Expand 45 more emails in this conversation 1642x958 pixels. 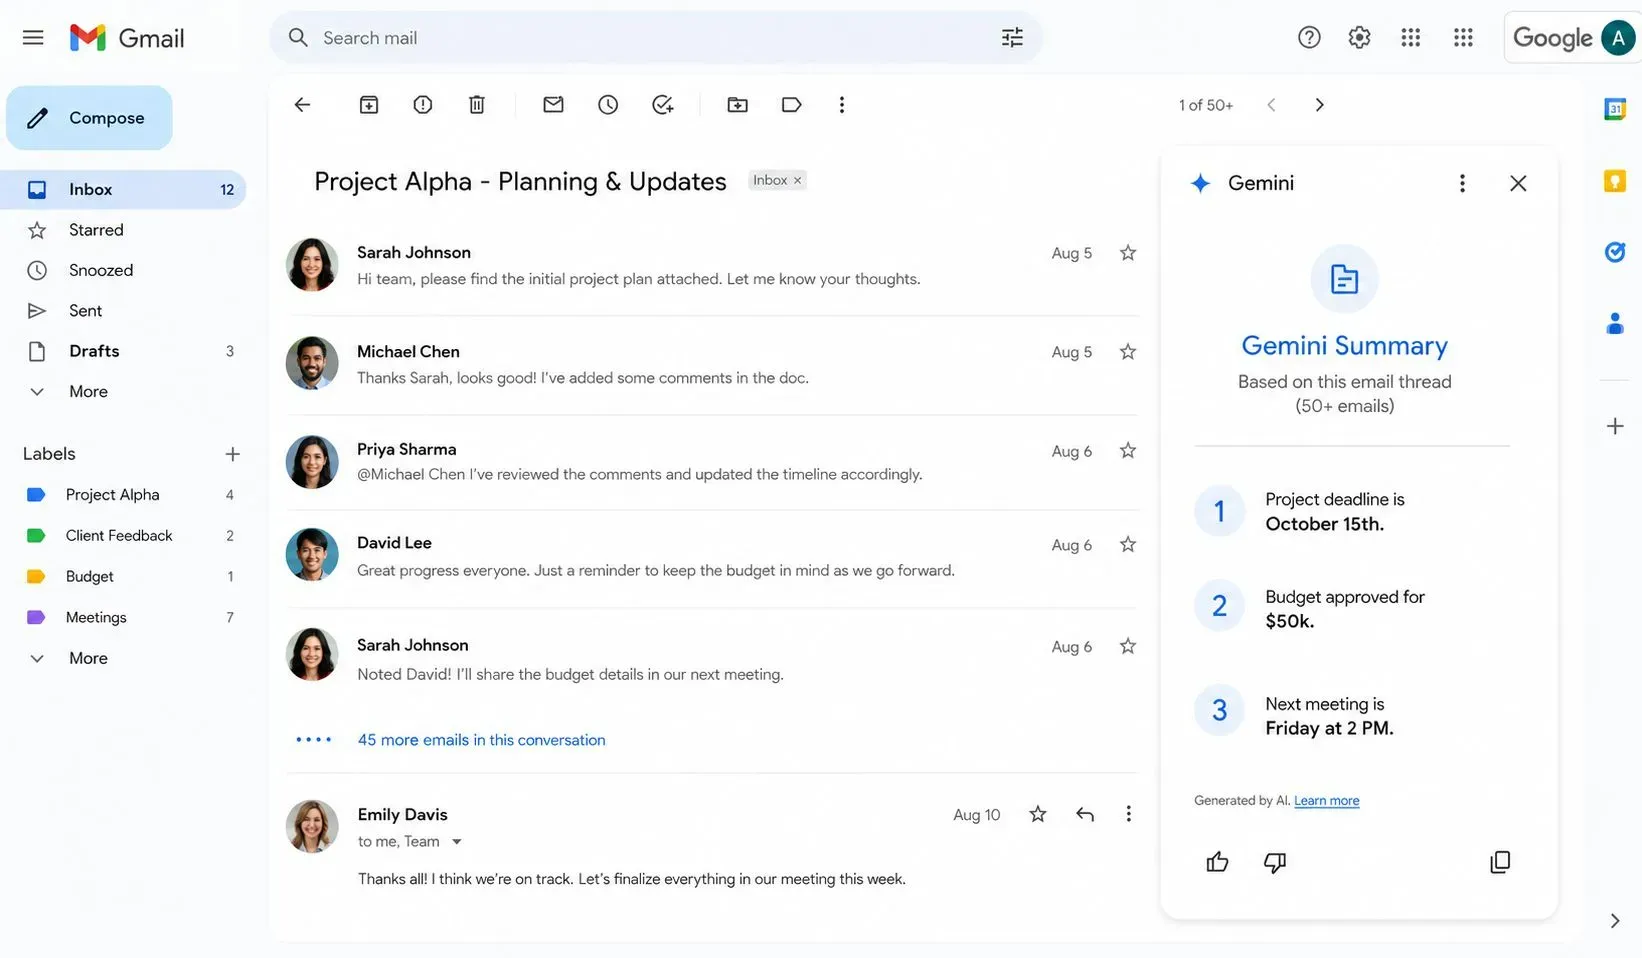pyautogui.click(x=481, y=740)
